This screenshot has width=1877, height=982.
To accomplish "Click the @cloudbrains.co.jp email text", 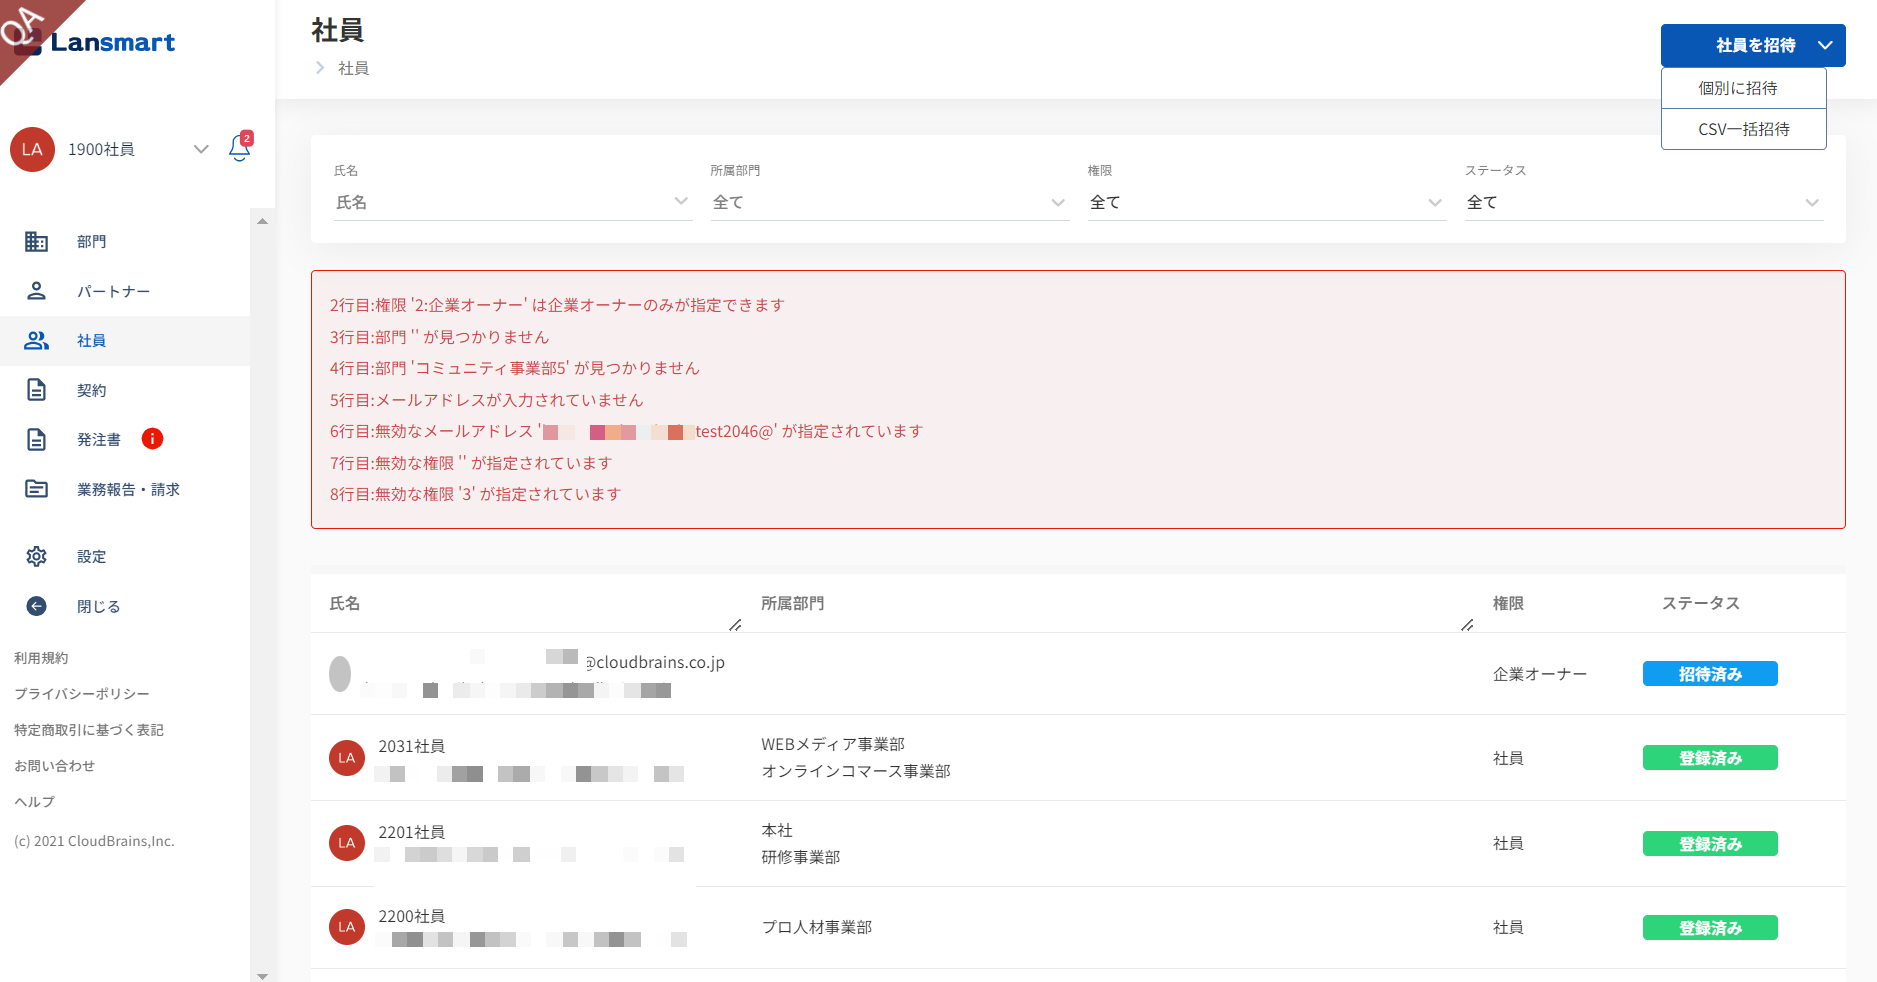I will pyautogui.click(x=655, y=662).
